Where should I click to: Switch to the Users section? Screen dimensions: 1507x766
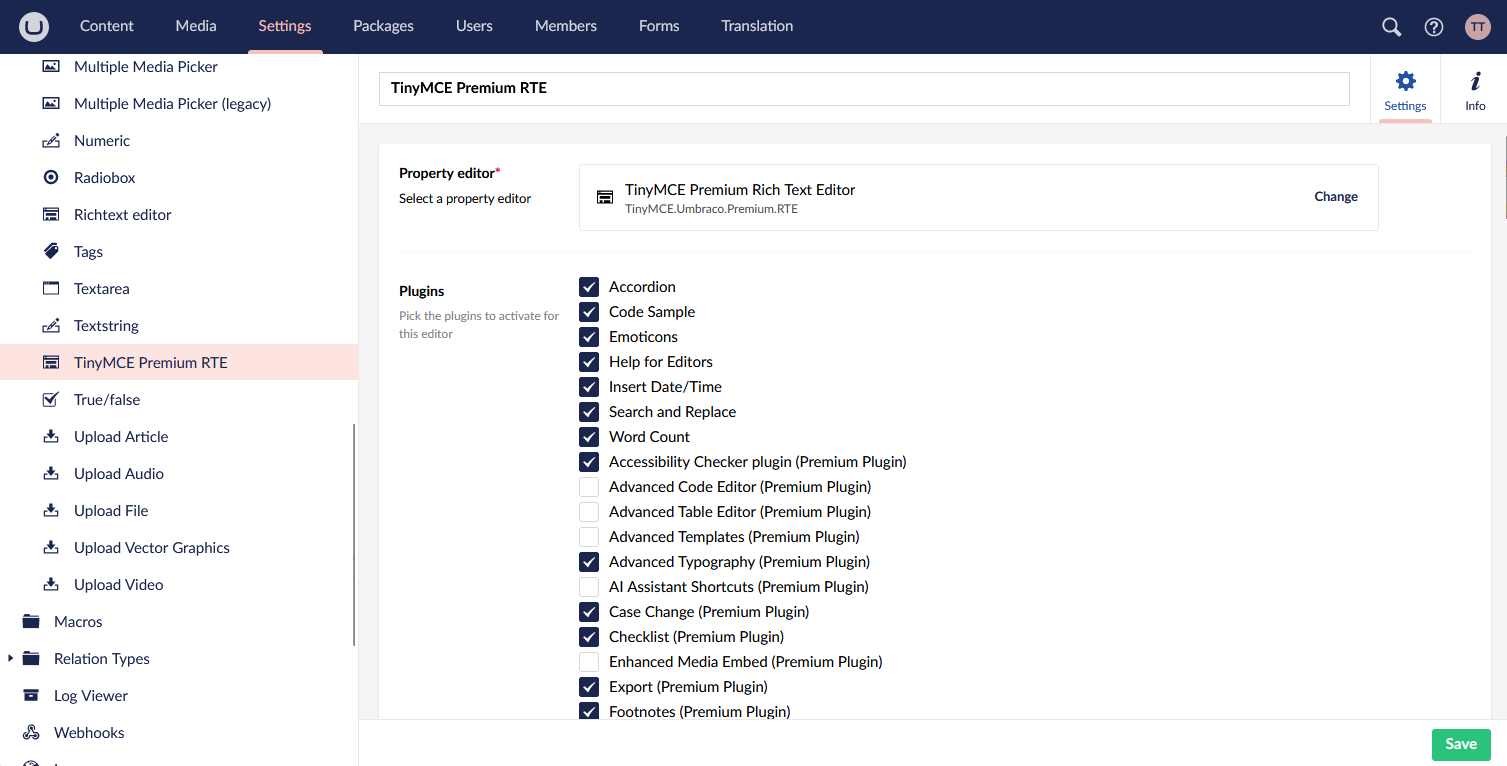point(474,26)
